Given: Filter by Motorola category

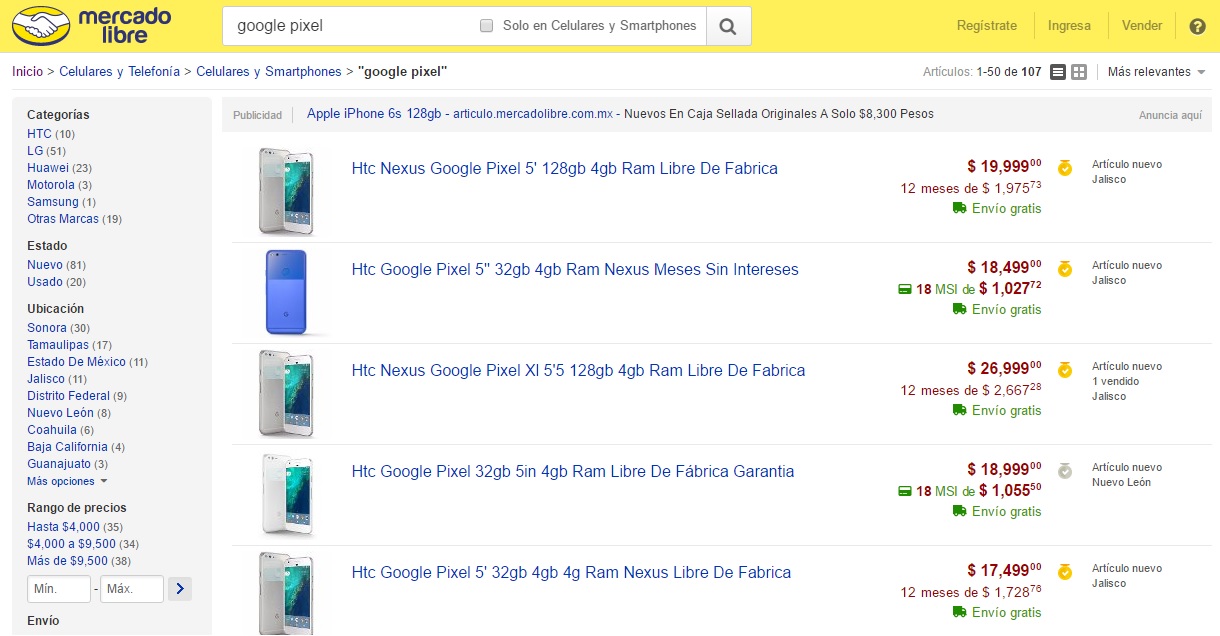Looking at the screenshot, I should click(51, 185).
